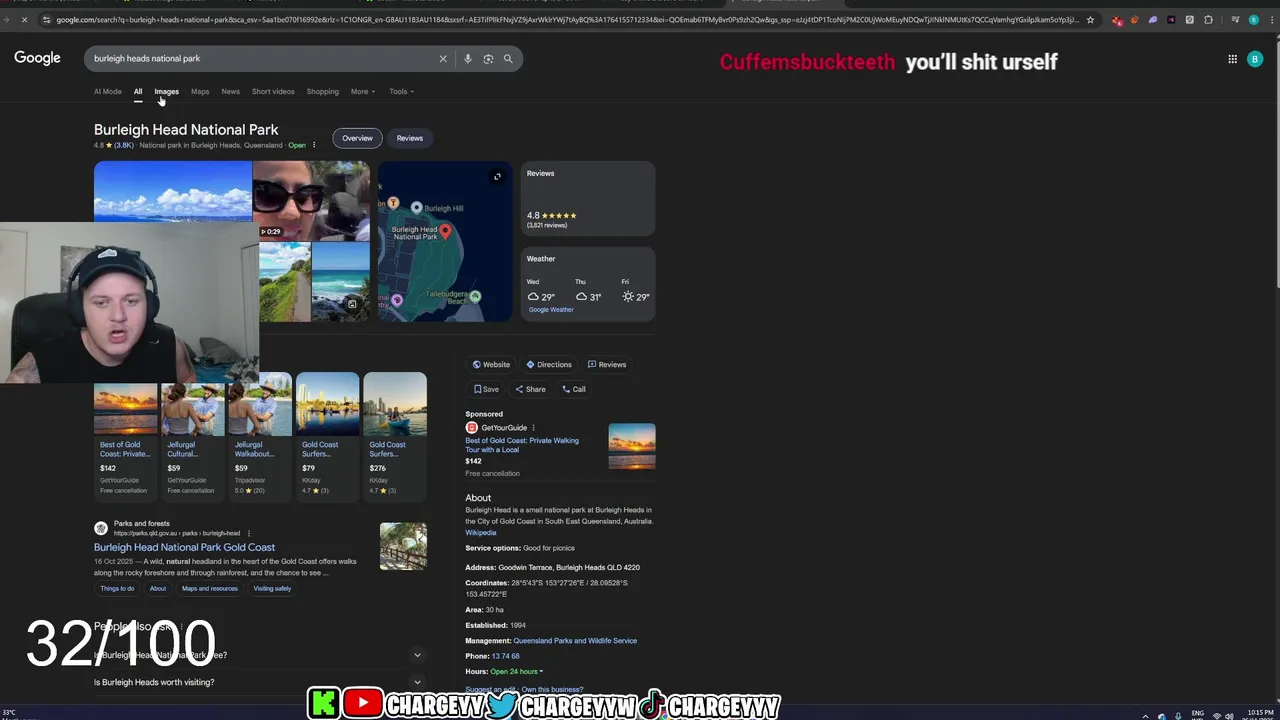The width and height of the screenshot is (1280, 720).
Task: Open the network icon in the system tray
Action: tap(1217, 716)
